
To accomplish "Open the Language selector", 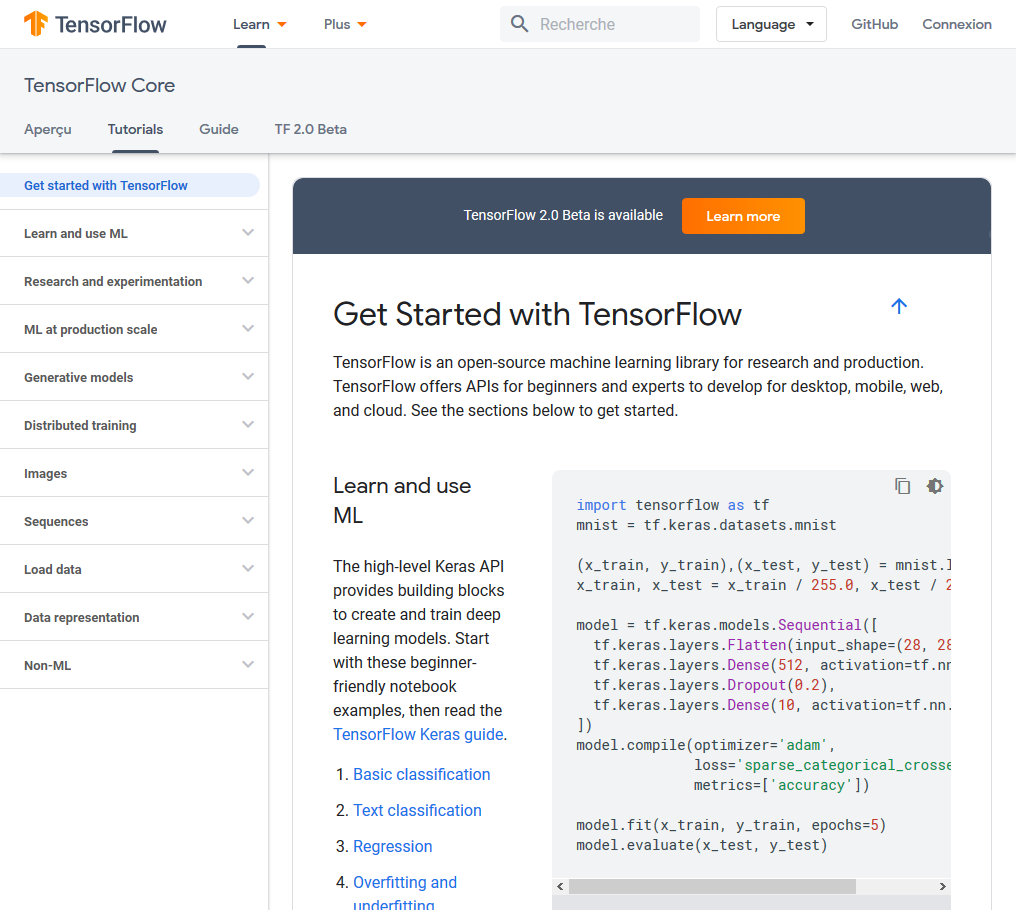I will (x=771, y=24).
